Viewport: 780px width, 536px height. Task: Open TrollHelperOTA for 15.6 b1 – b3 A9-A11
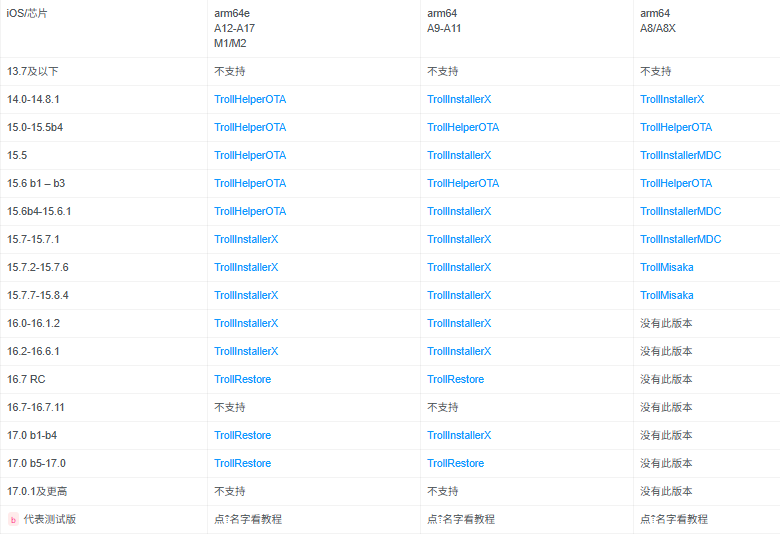click(x=463, y=183)
